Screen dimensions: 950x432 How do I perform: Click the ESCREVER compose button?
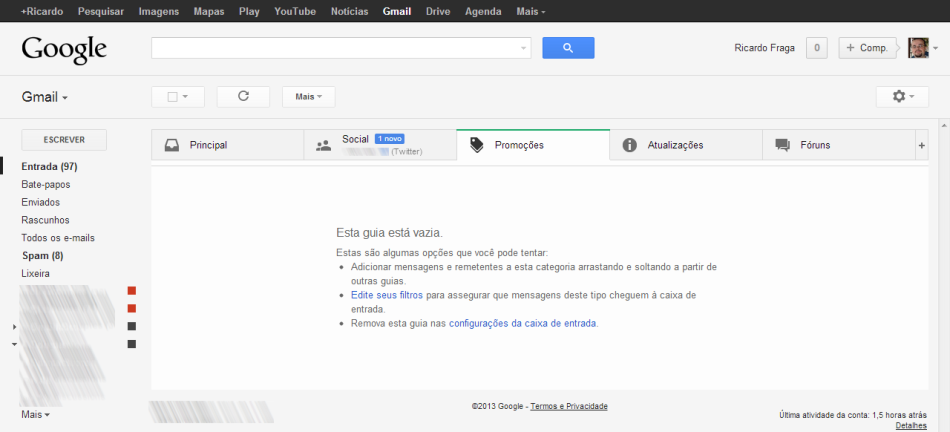pos(64,140)
